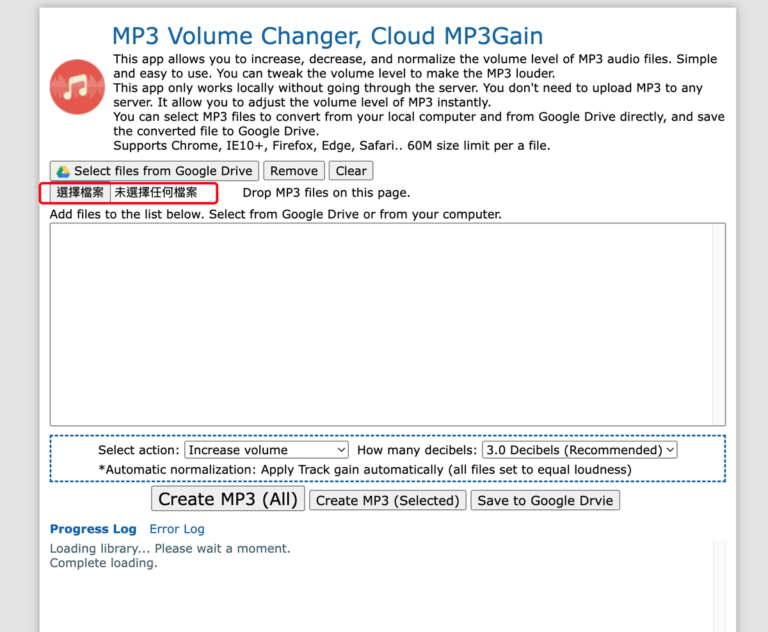
Task: Click the progress log vertical scrollbar
Action: point(719,586)
